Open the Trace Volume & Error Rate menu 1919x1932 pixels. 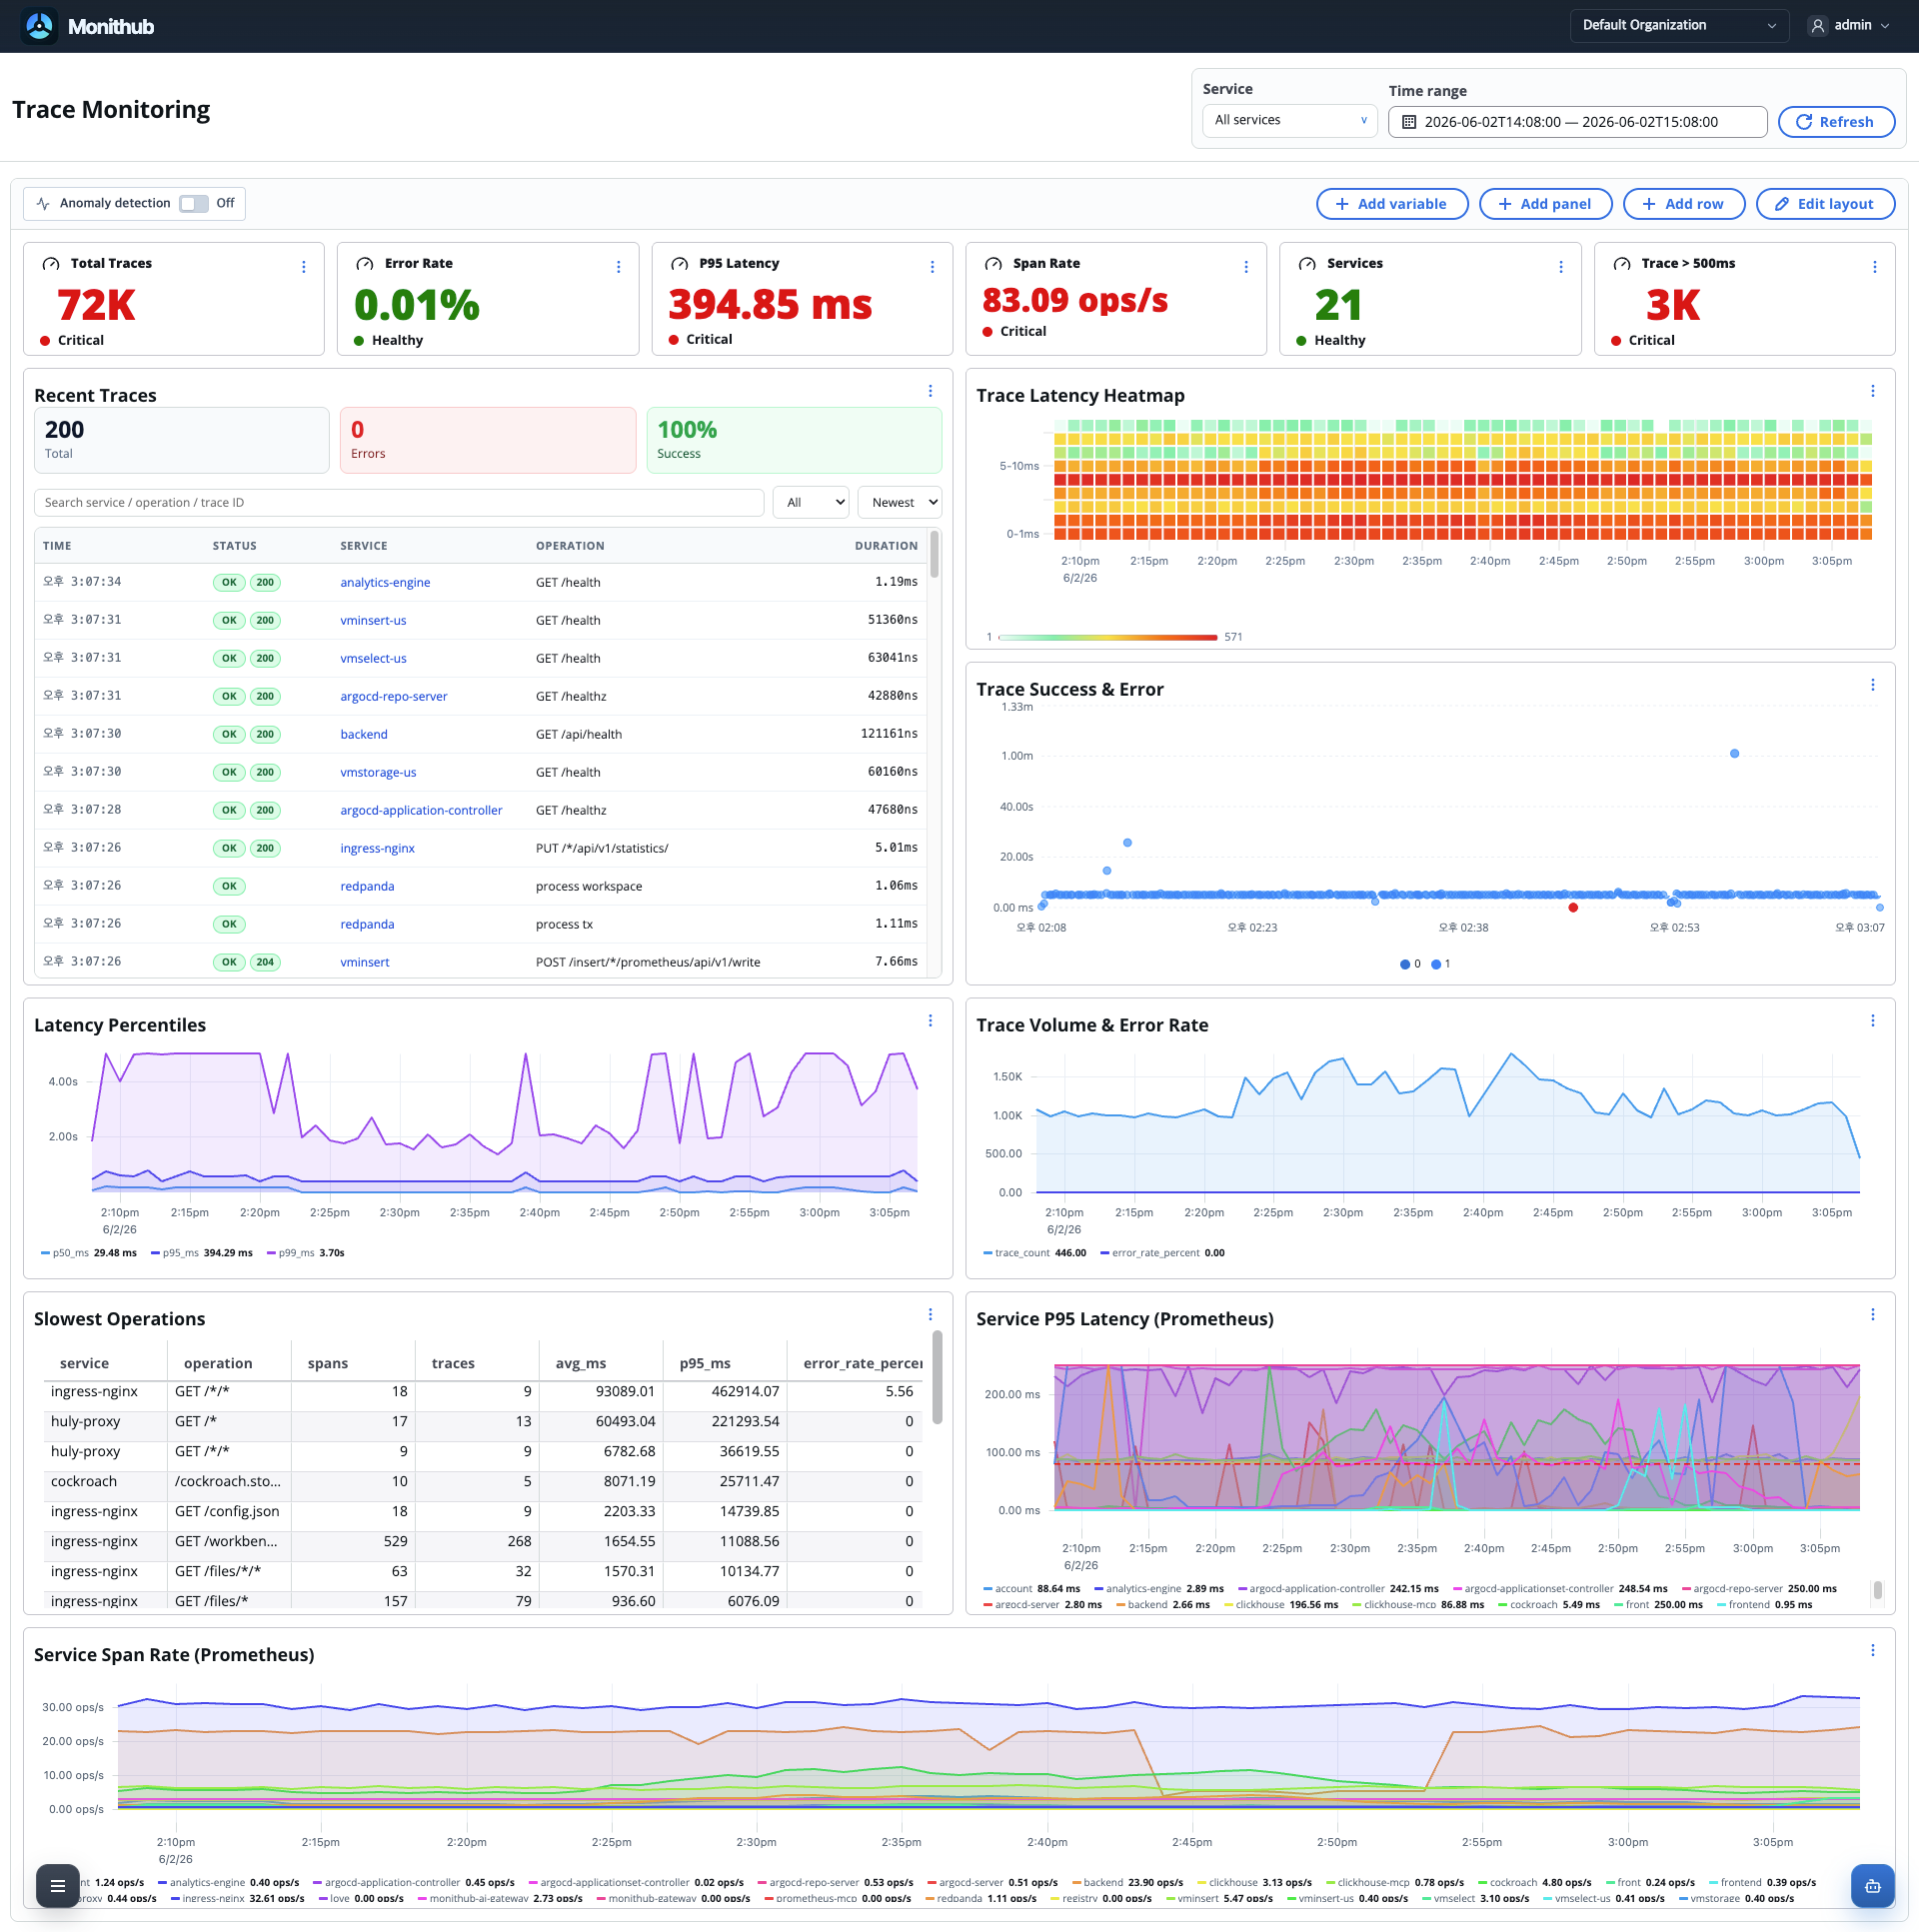pyautogui.click(x=1872, y=1021)
